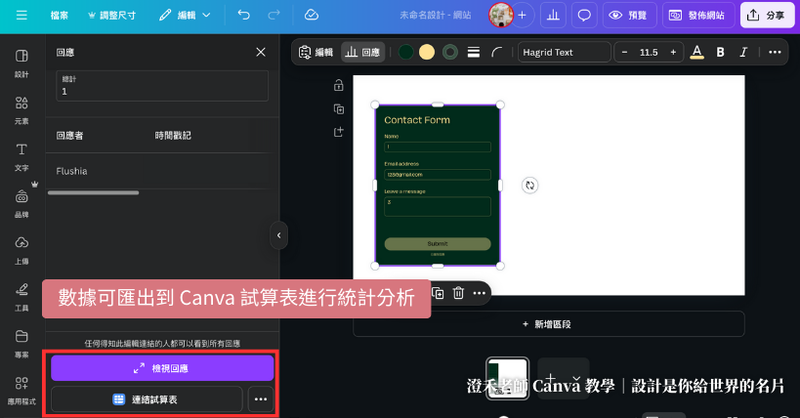Open the 元素 elements sidebar tab

click(x=21, y=110)
